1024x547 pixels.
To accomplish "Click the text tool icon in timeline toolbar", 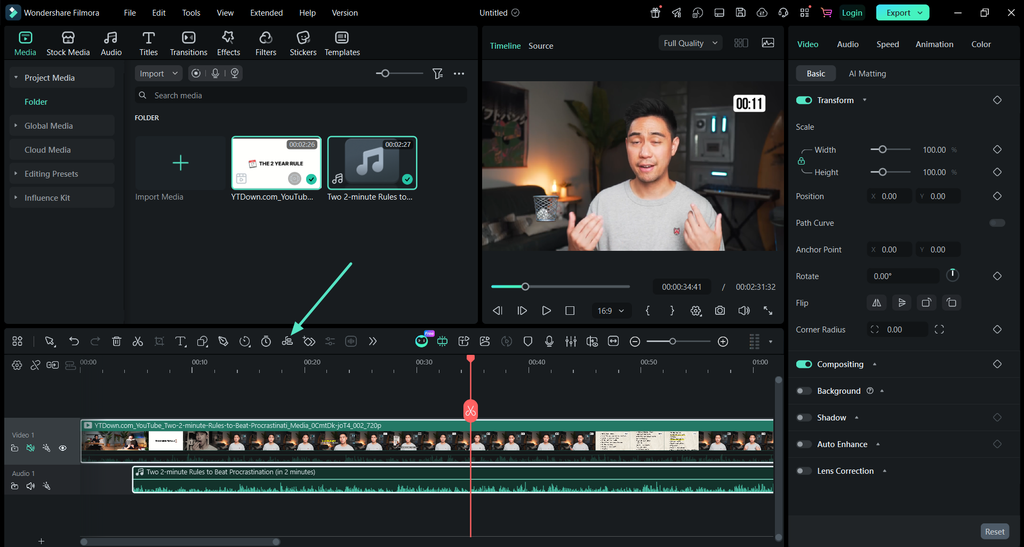I will click(x=180, y=341).
